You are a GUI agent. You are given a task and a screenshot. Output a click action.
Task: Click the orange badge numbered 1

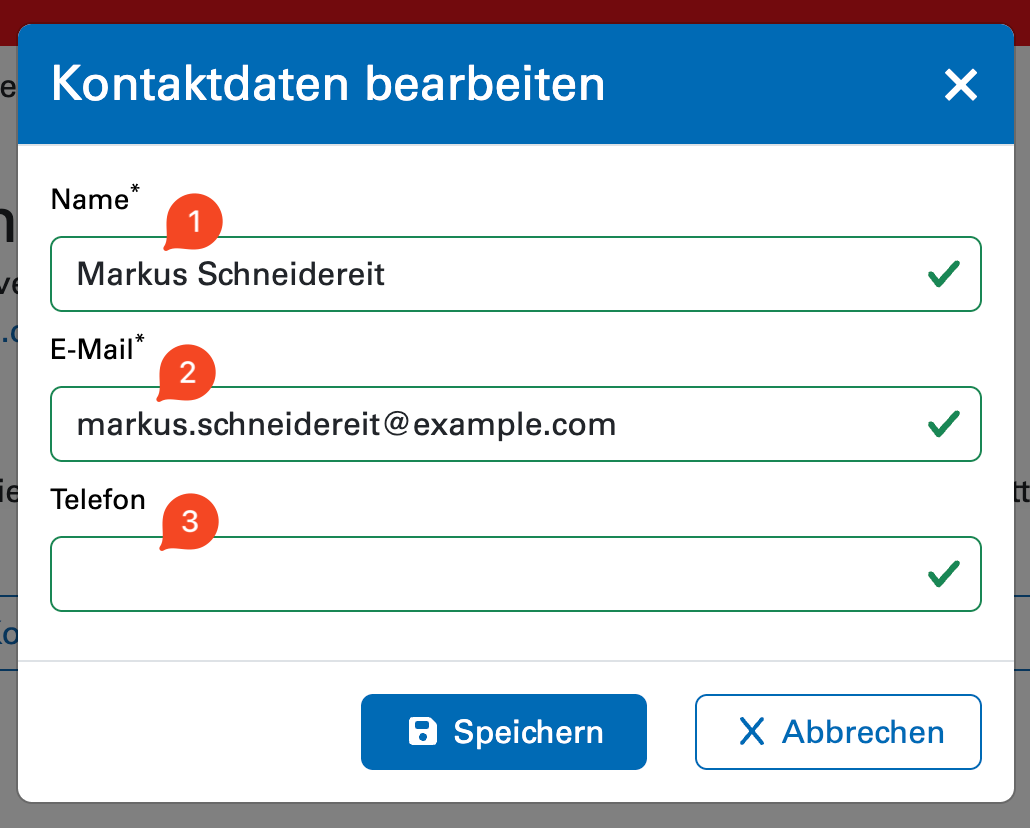(x=194, y=223)
